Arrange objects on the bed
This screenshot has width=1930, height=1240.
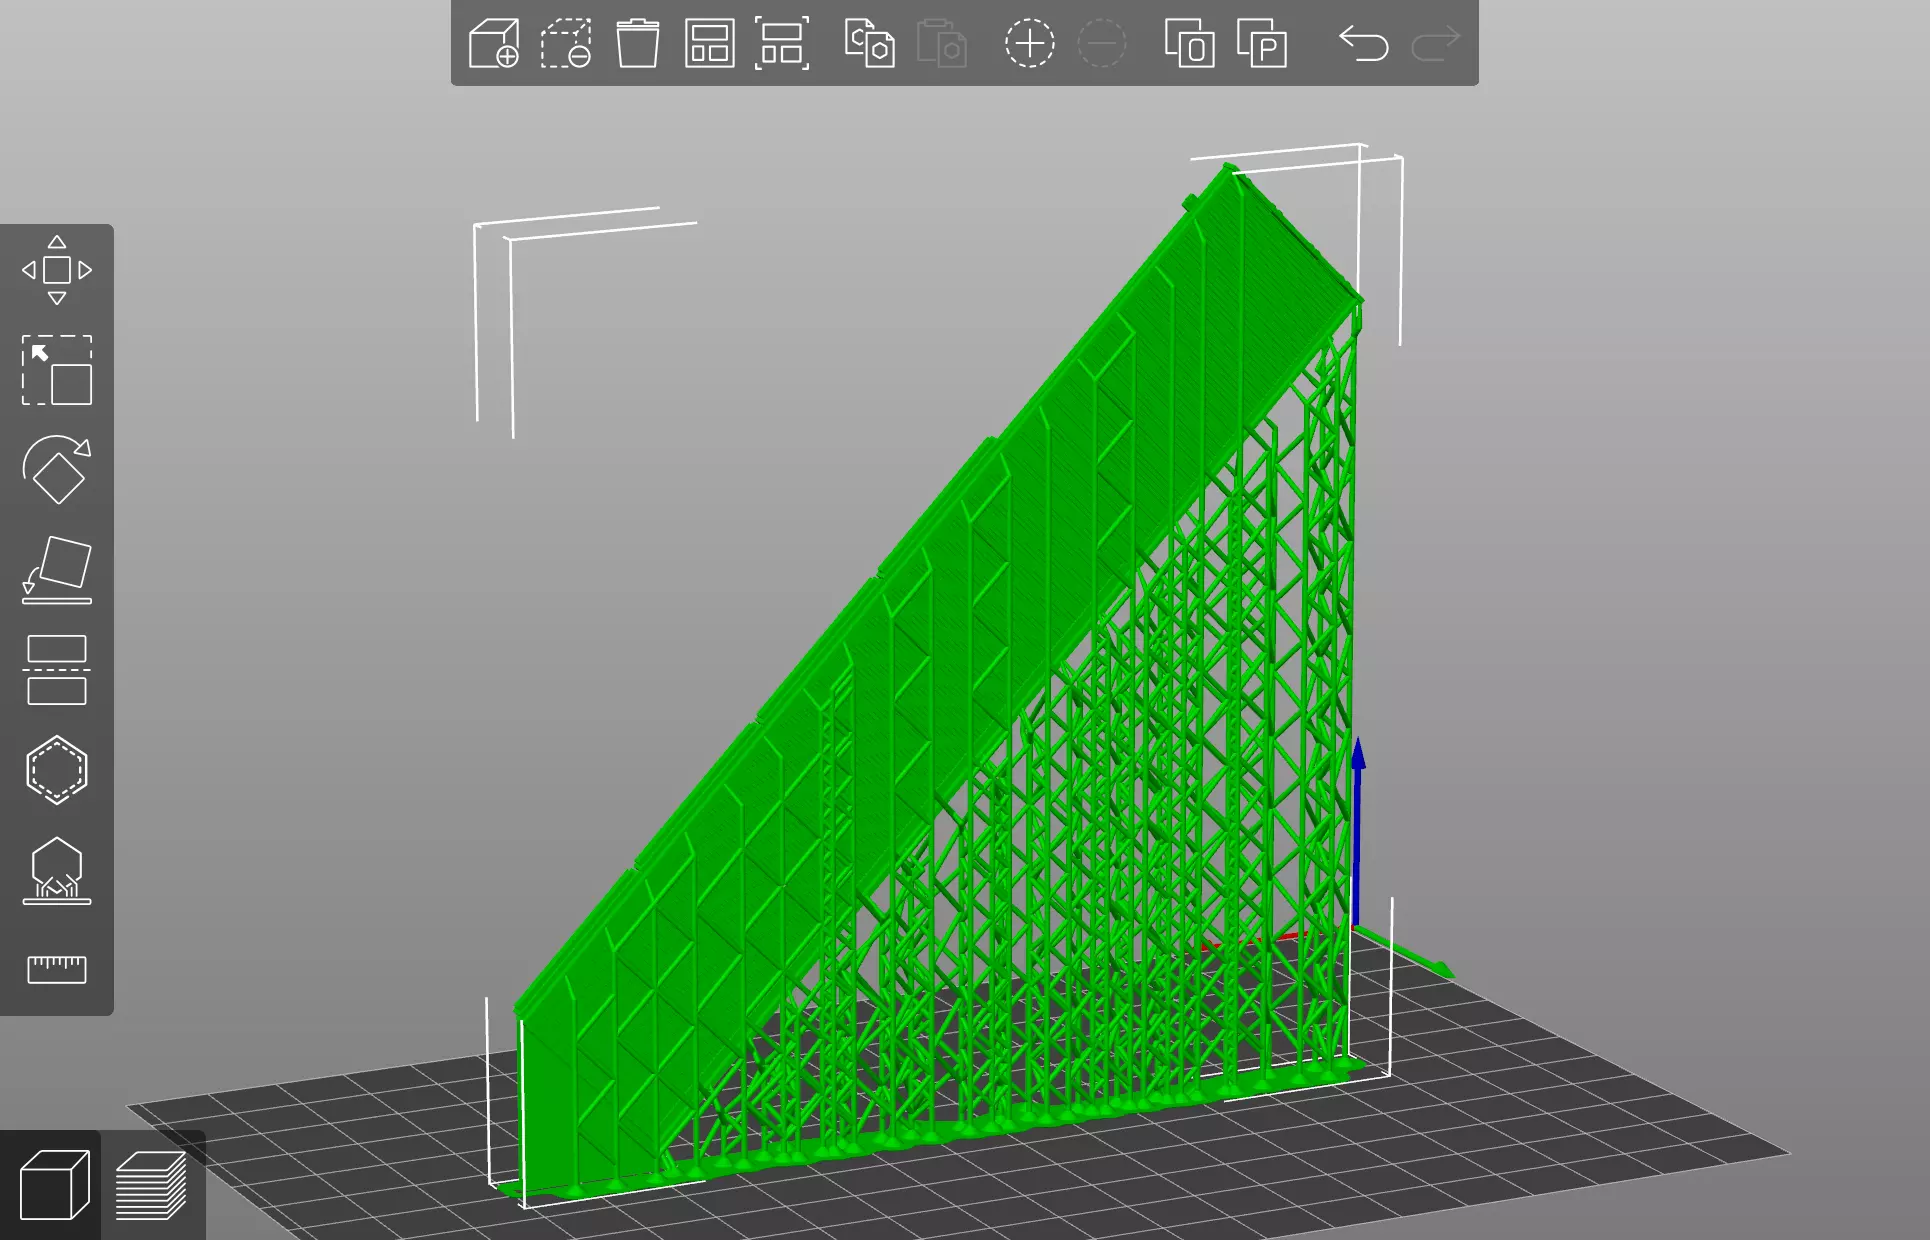[709, 44]
